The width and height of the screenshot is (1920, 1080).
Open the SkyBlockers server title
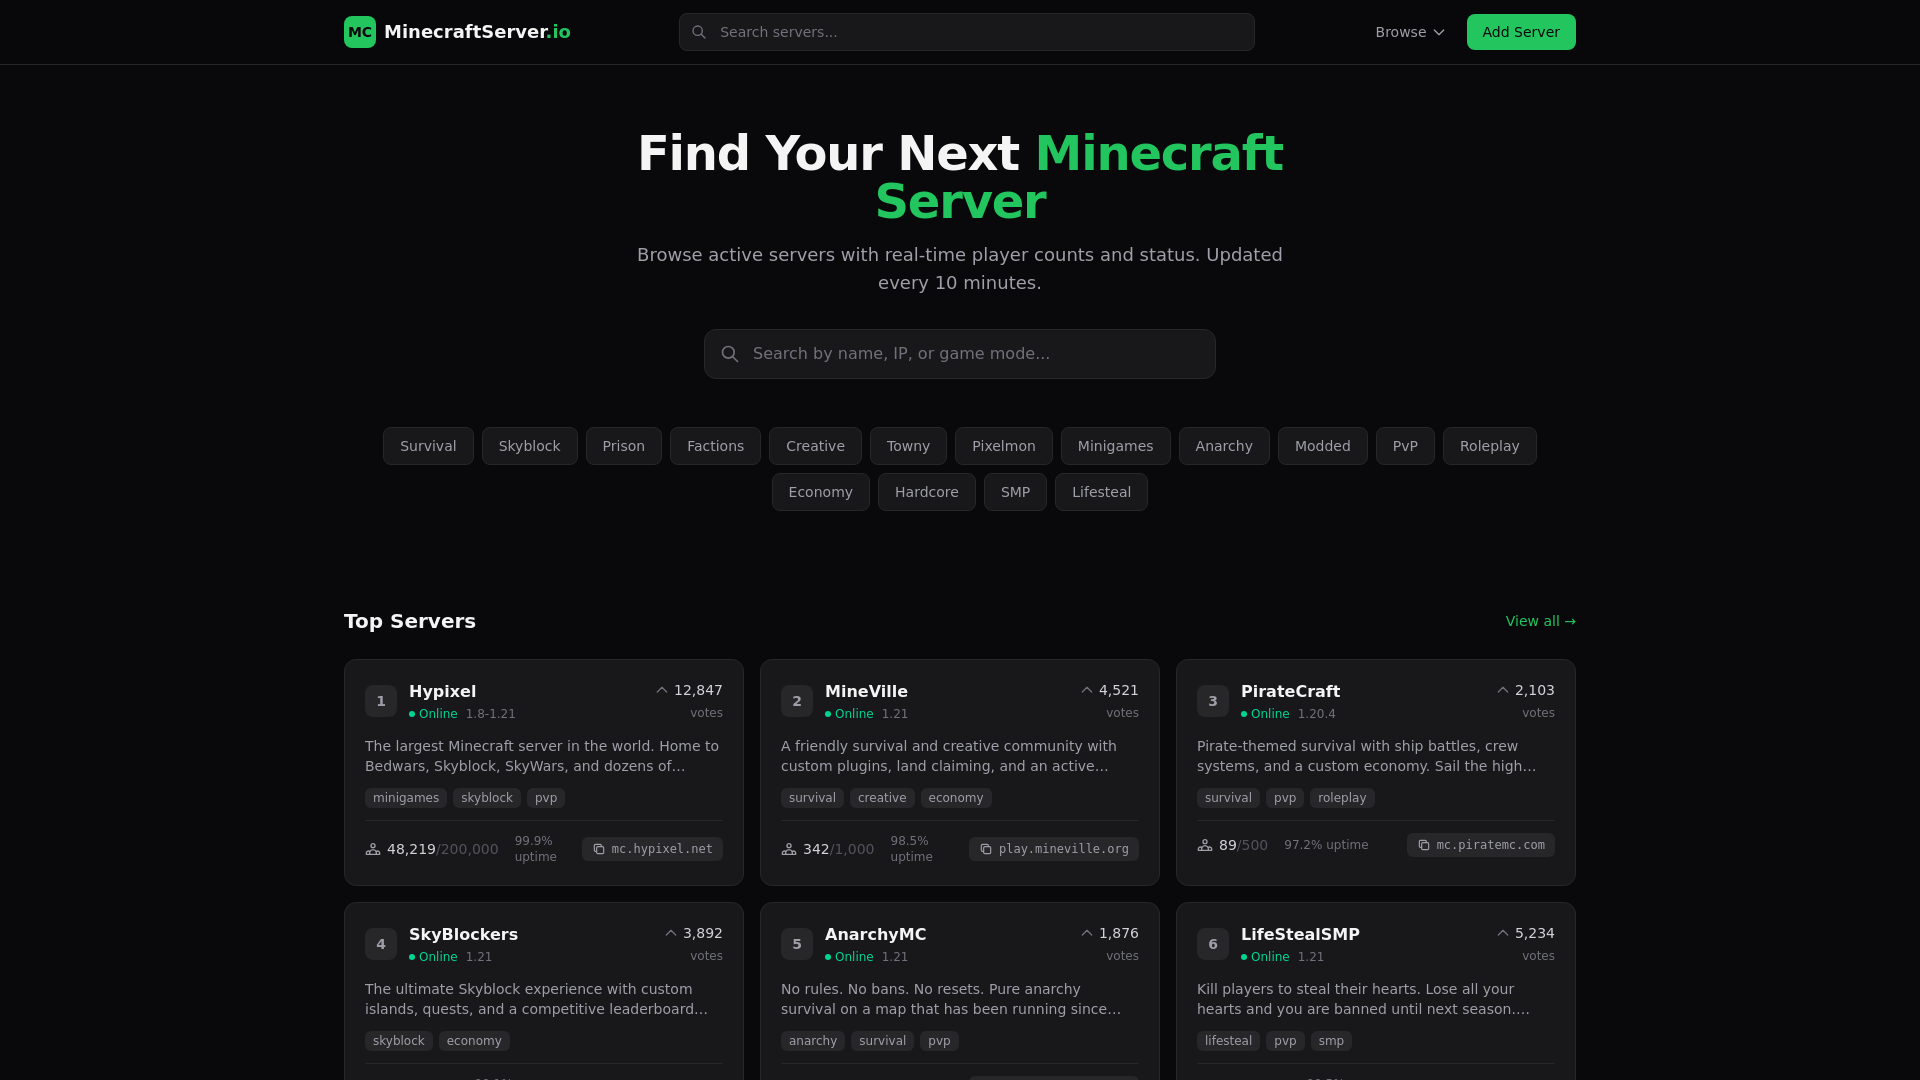pos(463,934)
